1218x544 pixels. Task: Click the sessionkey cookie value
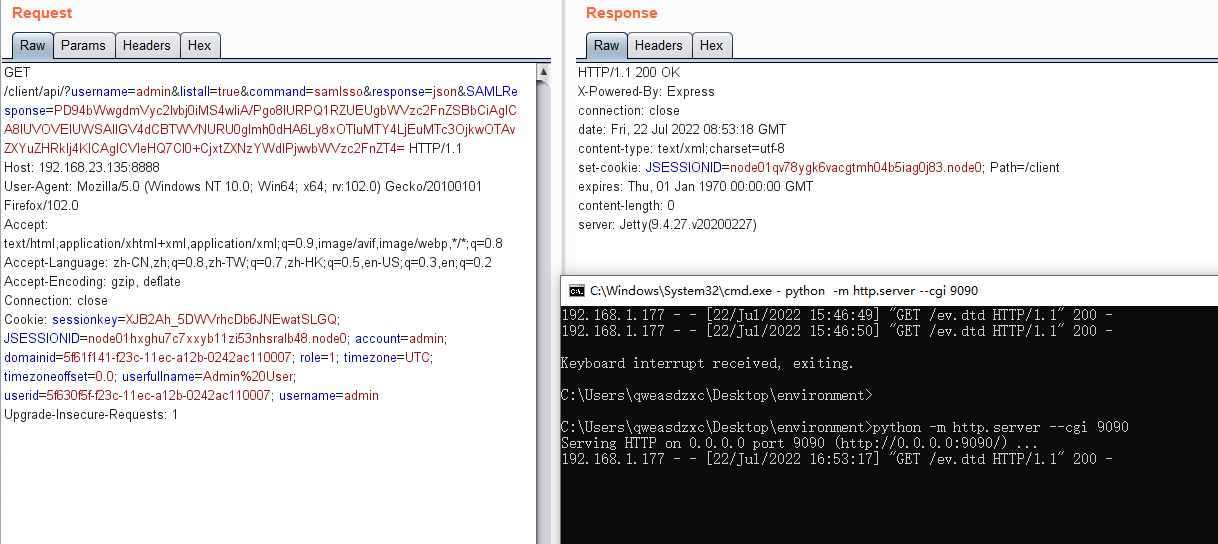[x=231, y=320]
